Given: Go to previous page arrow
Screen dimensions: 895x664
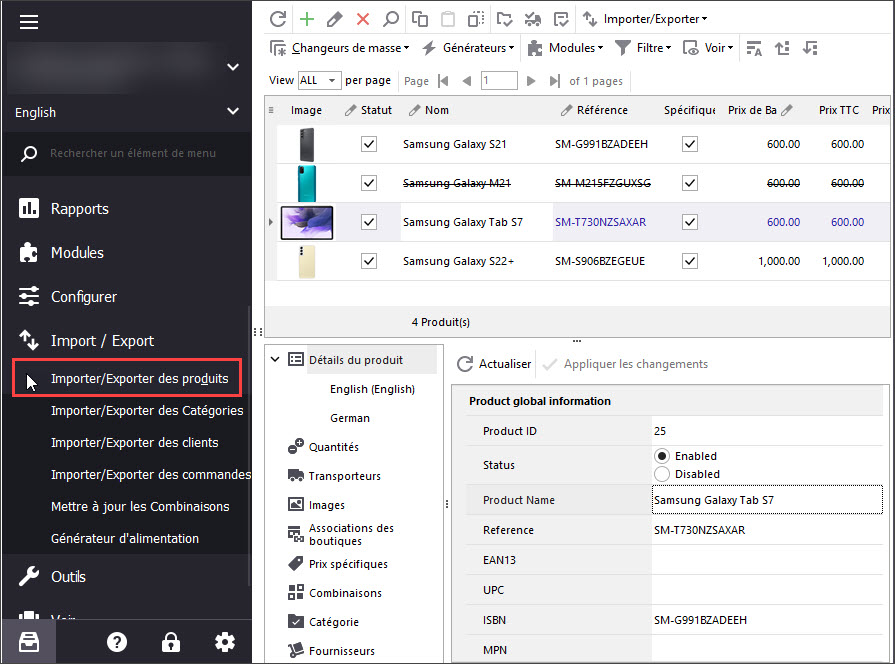Looking at the screenshot, I should point(467,81).
